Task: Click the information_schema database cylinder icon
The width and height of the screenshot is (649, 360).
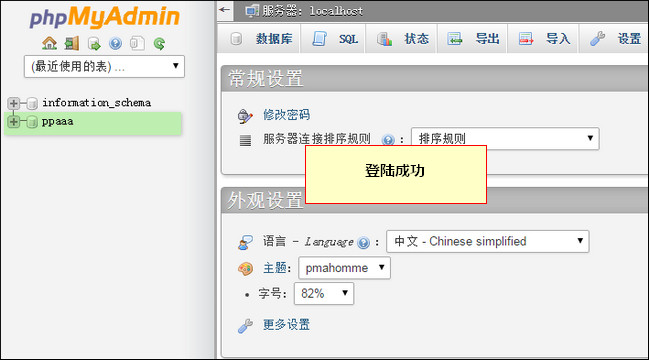Action: tap(32, 103)
